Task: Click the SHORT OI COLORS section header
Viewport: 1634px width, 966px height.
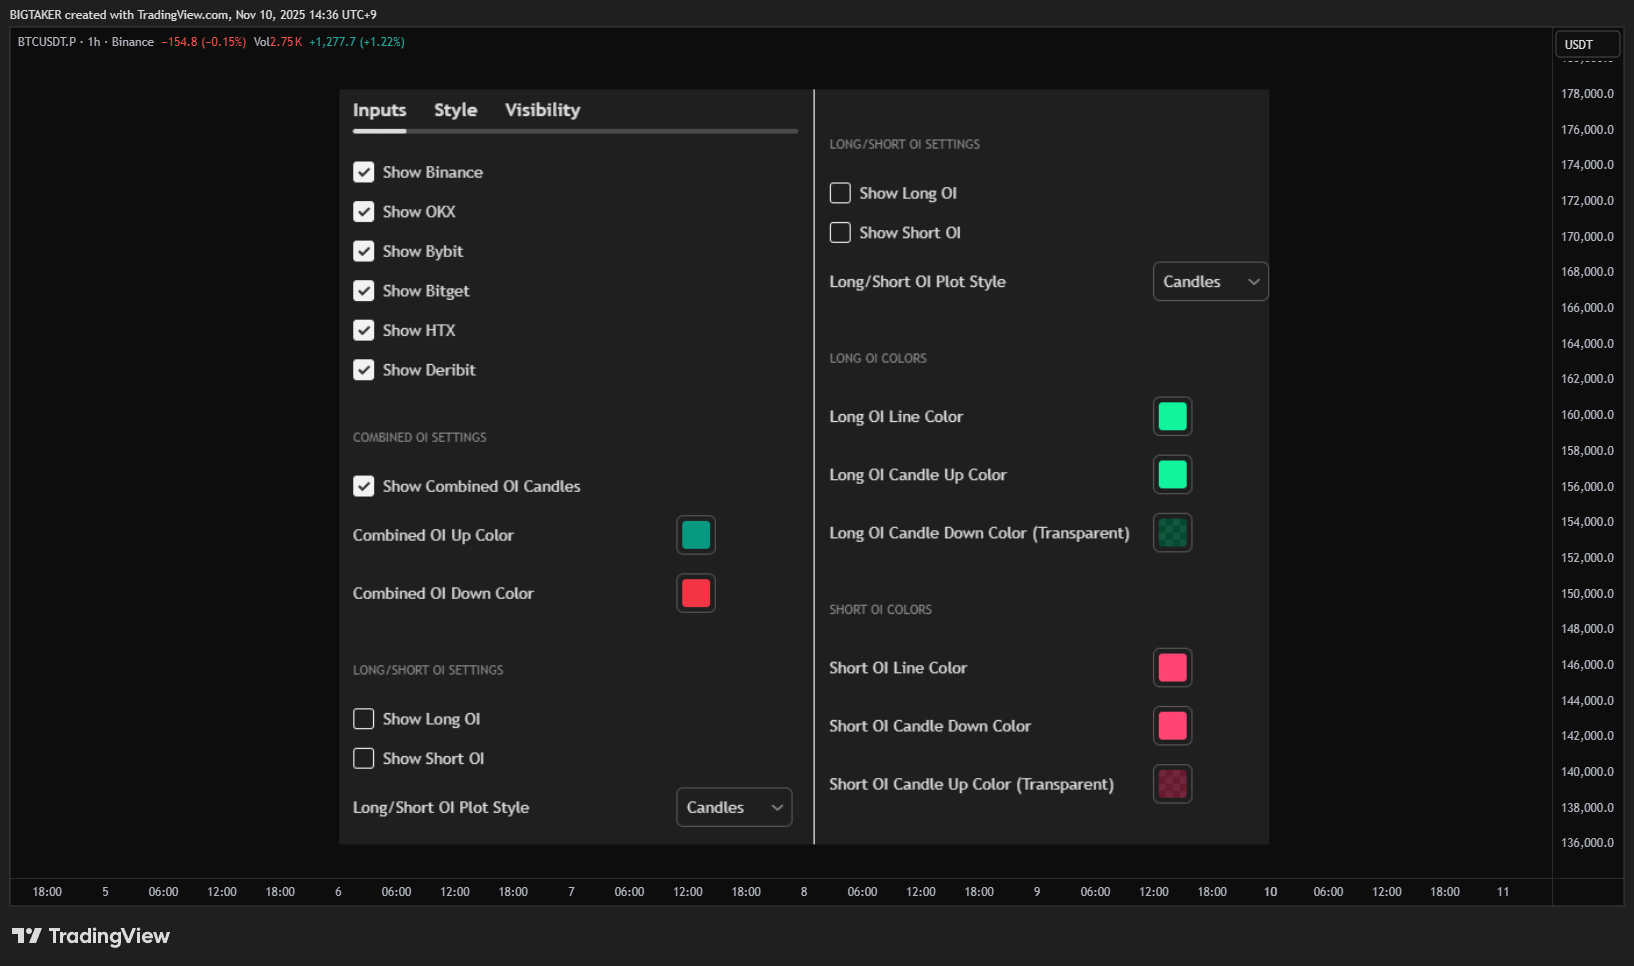Action: (x=880, y=609)
